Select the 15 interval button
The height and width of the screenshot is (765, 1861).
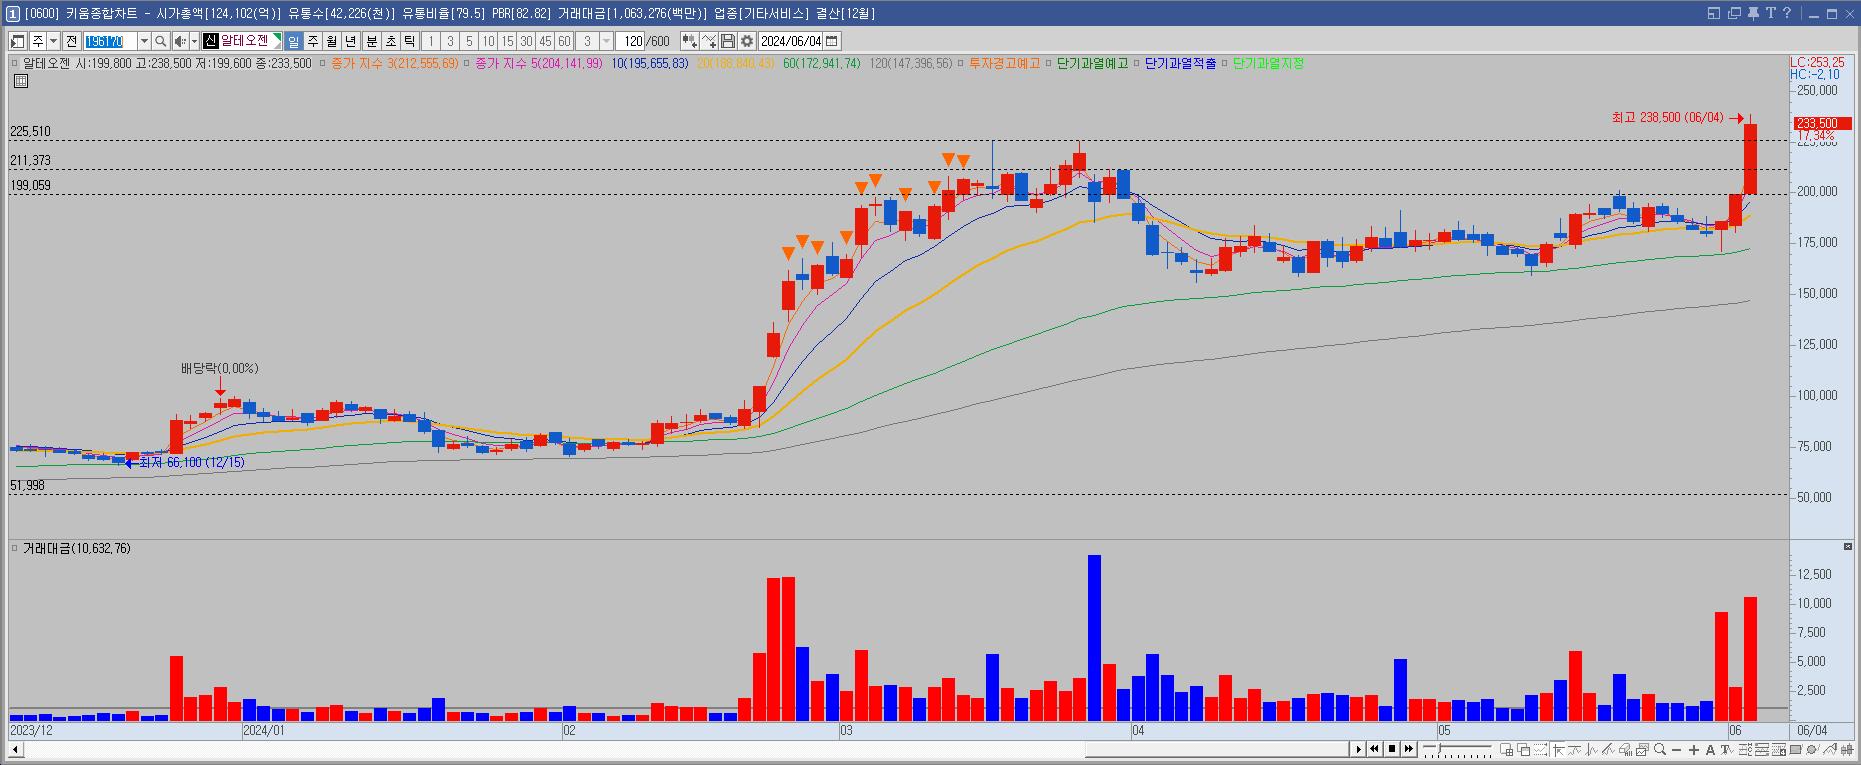click(507, 41)
